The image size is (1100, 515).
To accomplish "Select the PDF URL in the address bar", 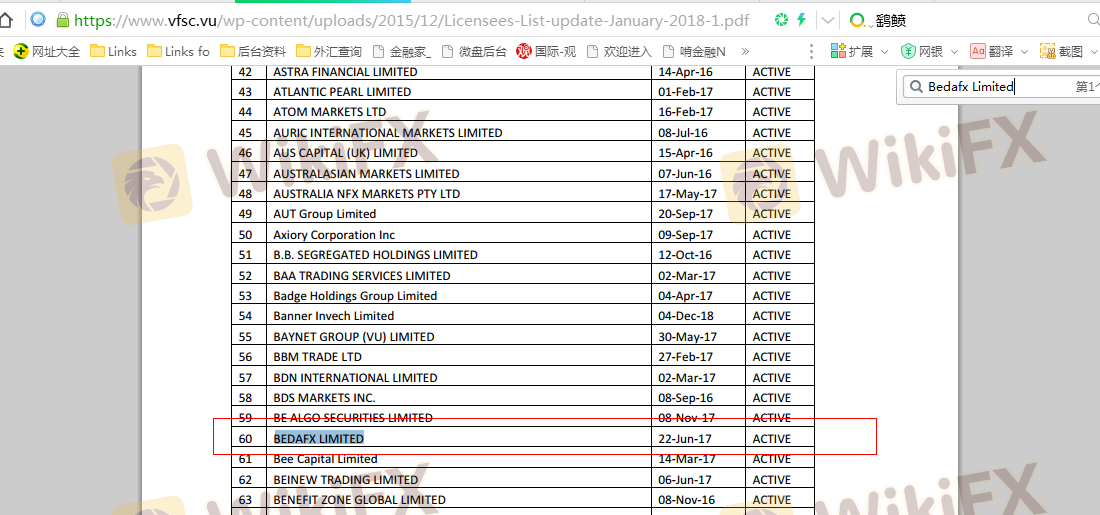I will coord(411,21).
